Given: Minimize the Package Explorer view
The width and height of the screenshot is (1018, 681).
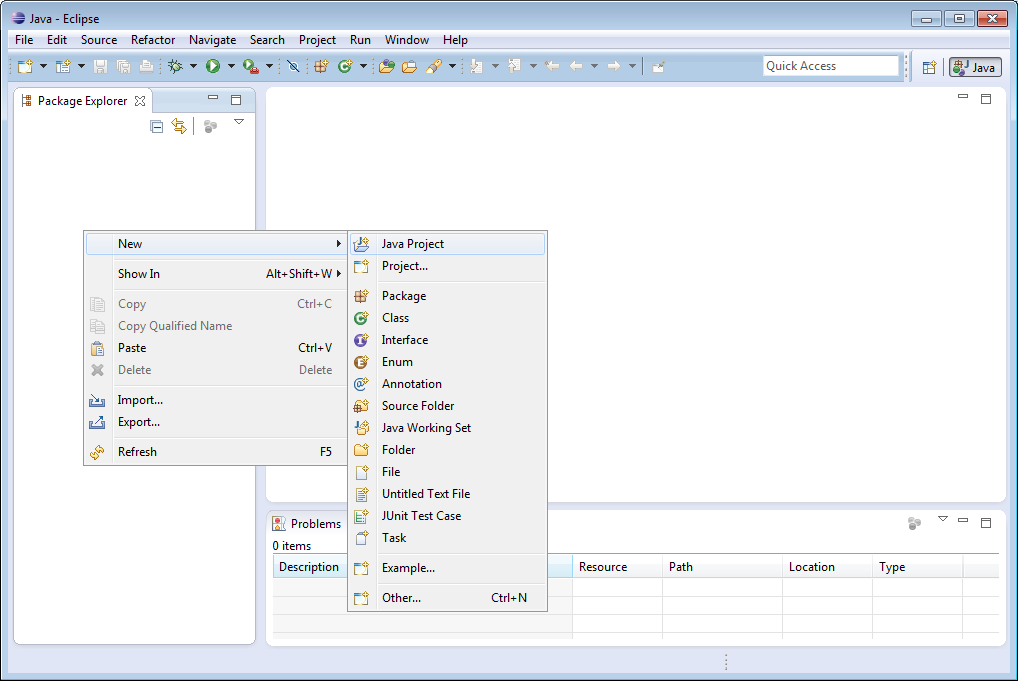Looking at the screenshot, I should pyautogui.click(x=213, y=97).
